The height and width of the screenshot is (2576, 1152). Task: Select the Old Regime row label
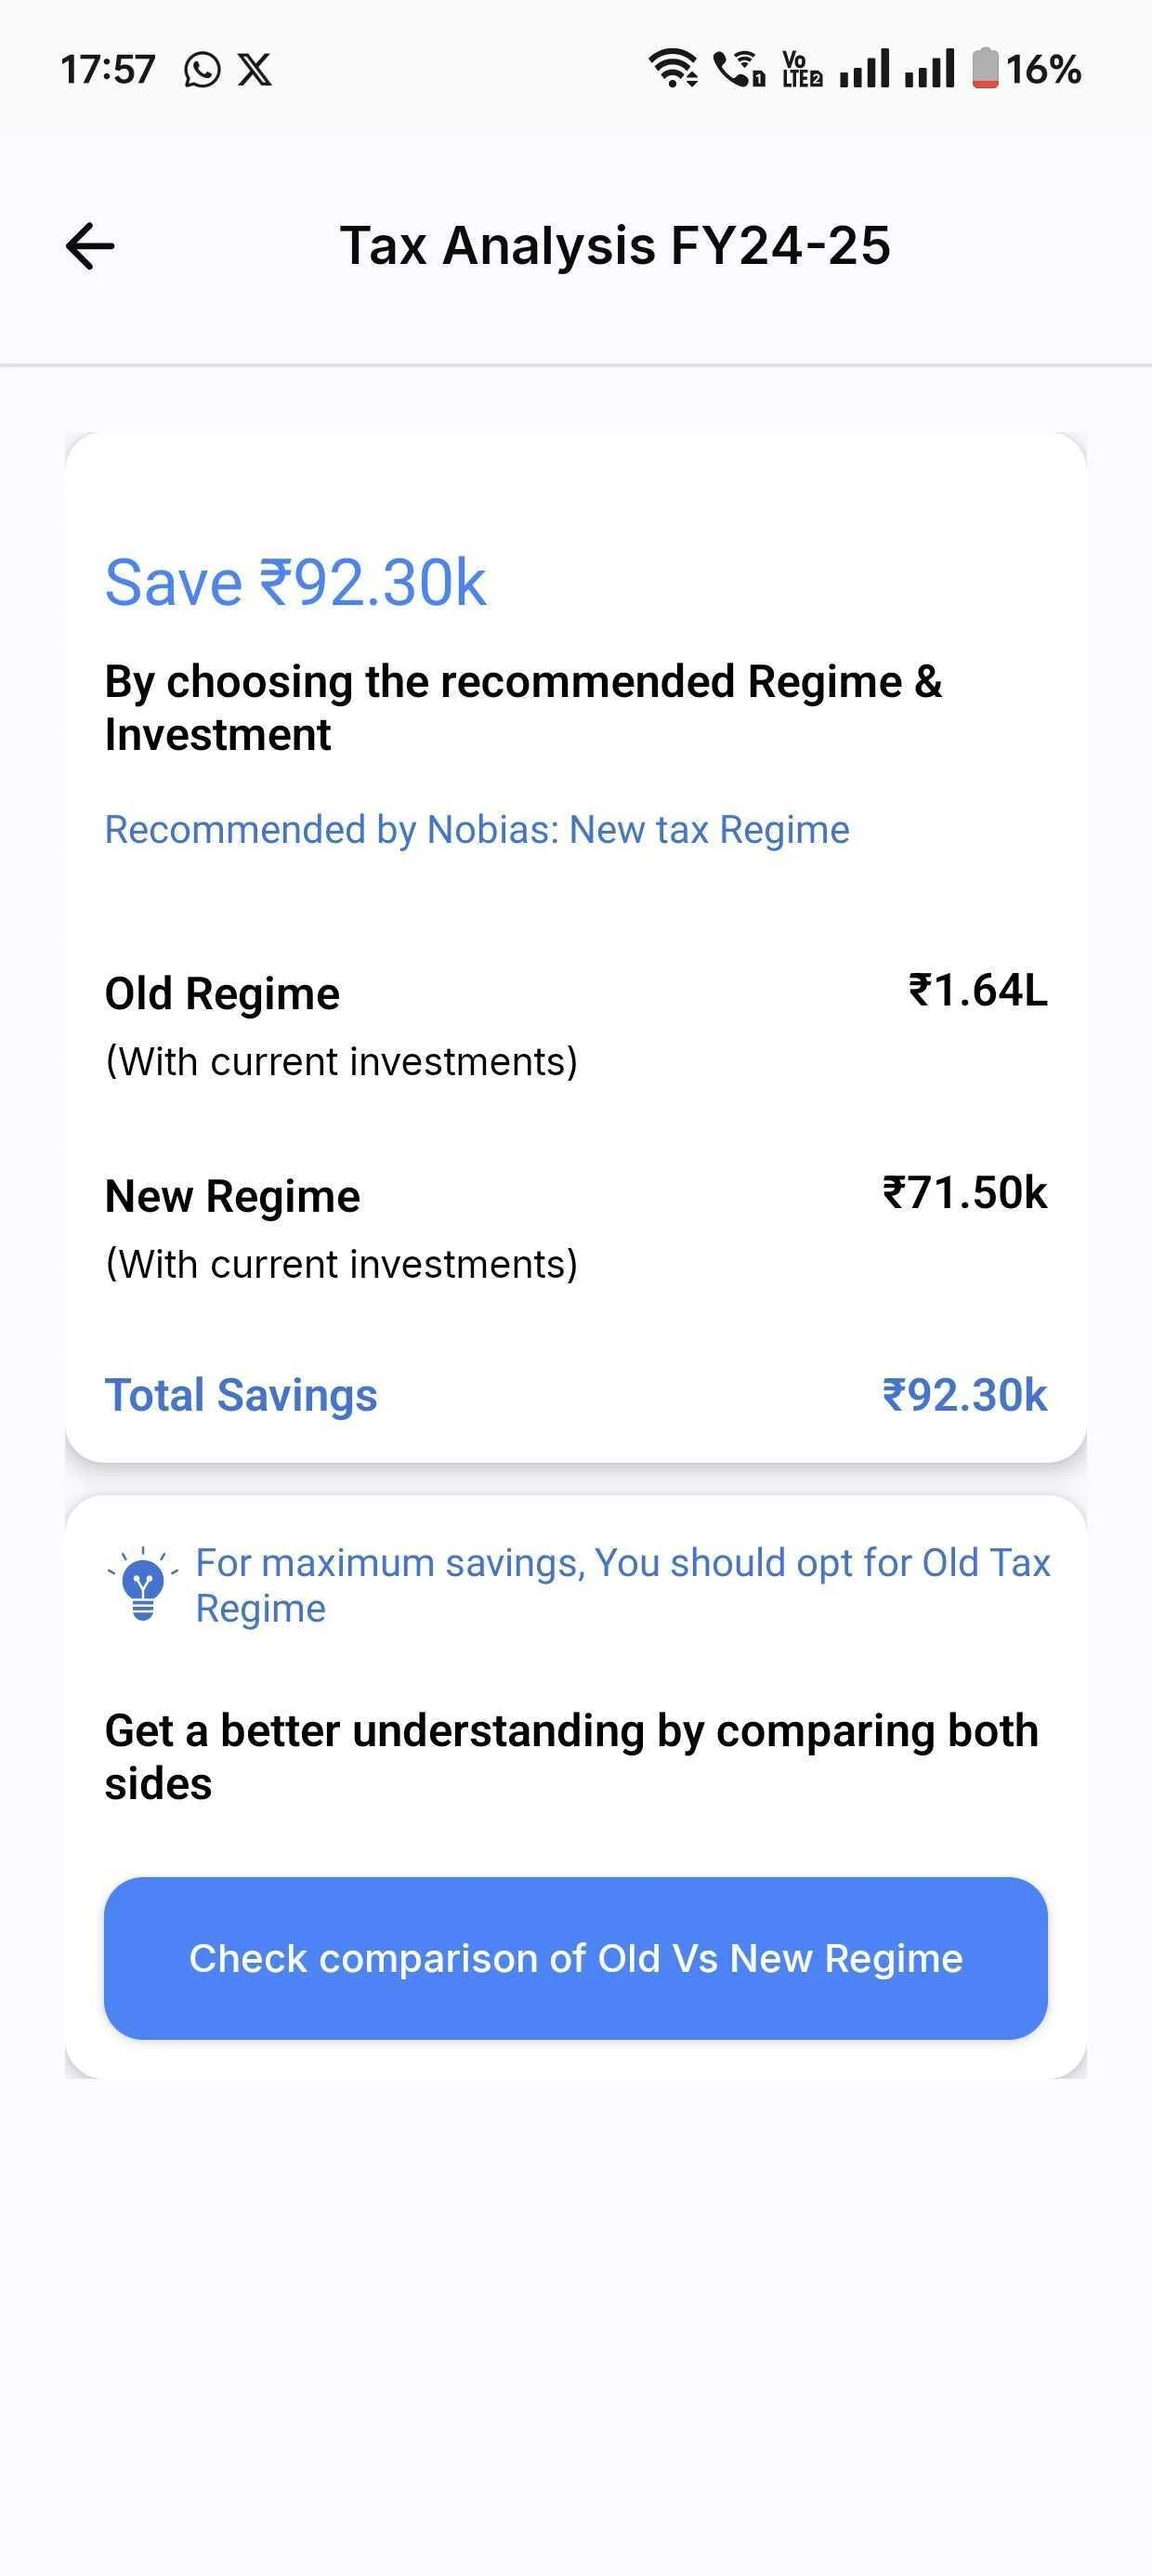click(222, 994)
